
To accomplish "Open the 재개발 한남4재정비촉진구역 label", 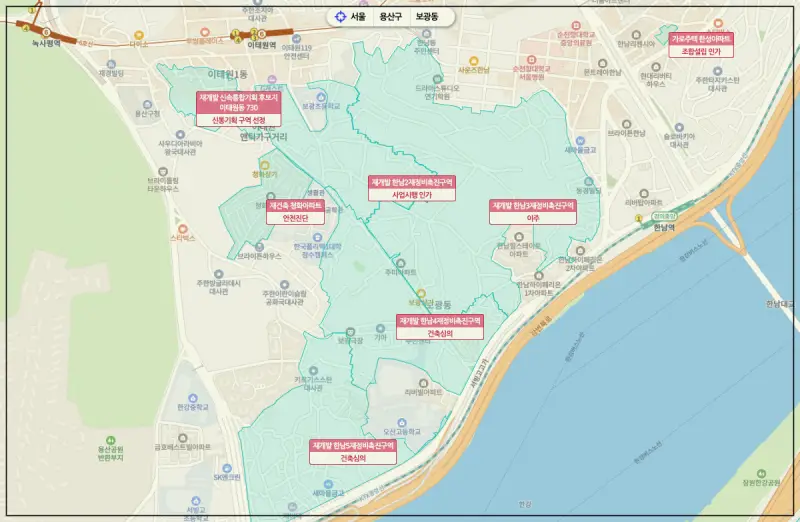I will (x=440, y=327).
